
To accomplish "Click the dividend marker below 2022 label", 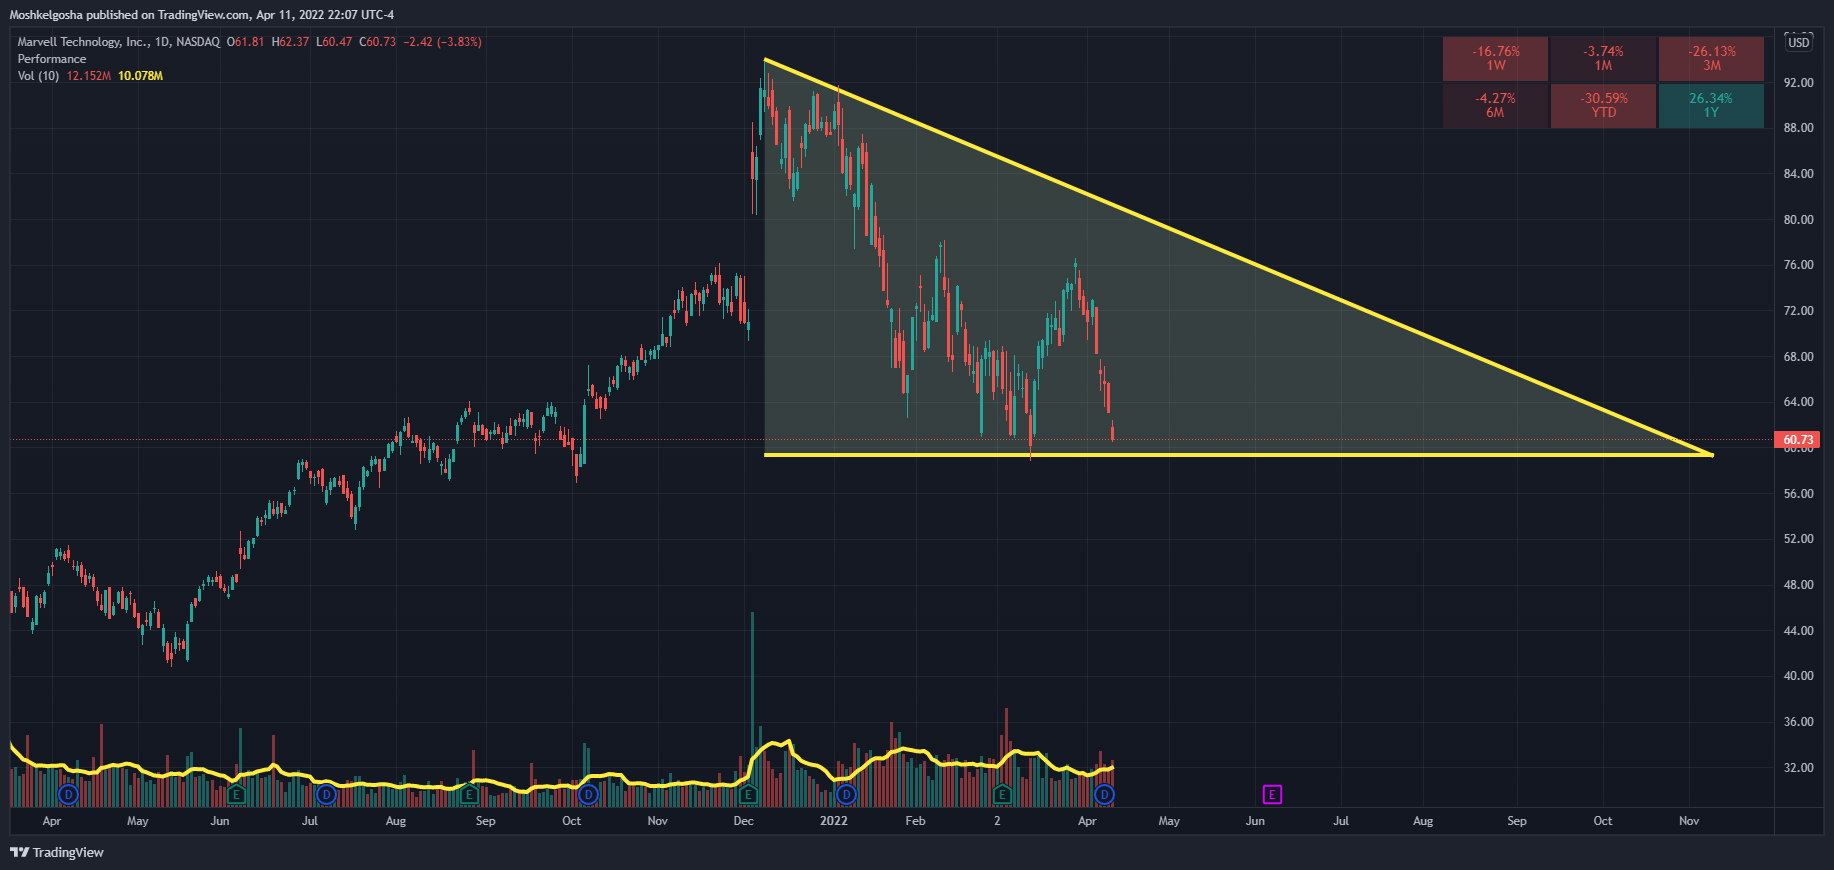I will point(846,795).
